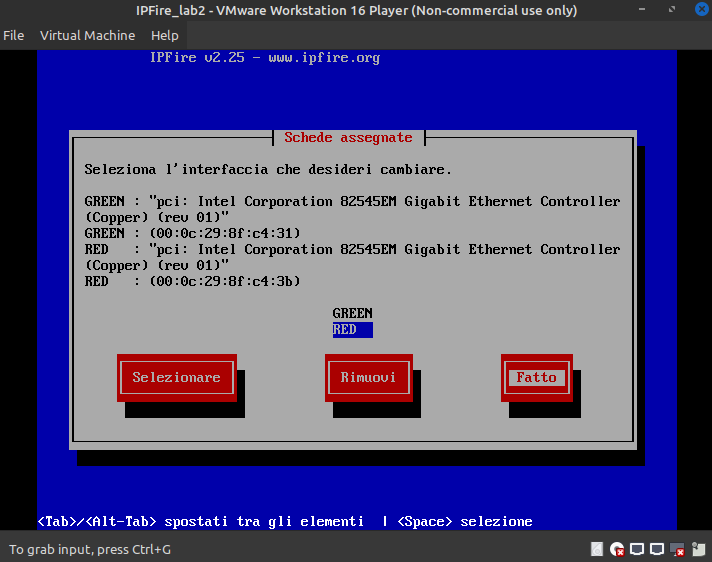Click the second network adapter icon
Image resolution: width=712 pixels, height=562 pixels.
657,549
